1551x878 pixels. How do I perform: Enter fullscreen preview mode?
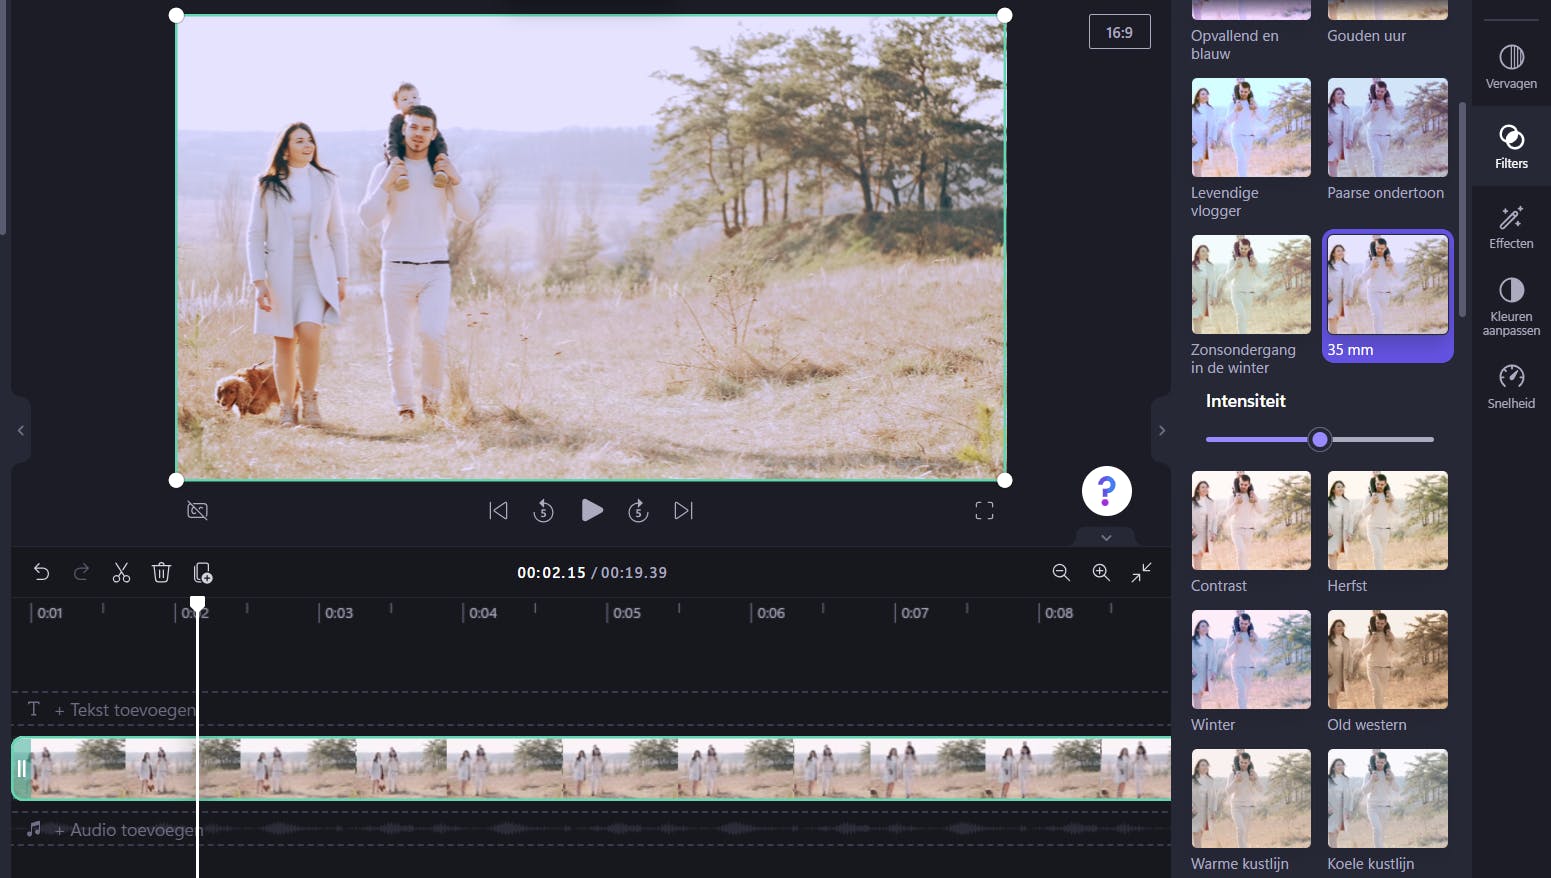[x=984, y=510]
